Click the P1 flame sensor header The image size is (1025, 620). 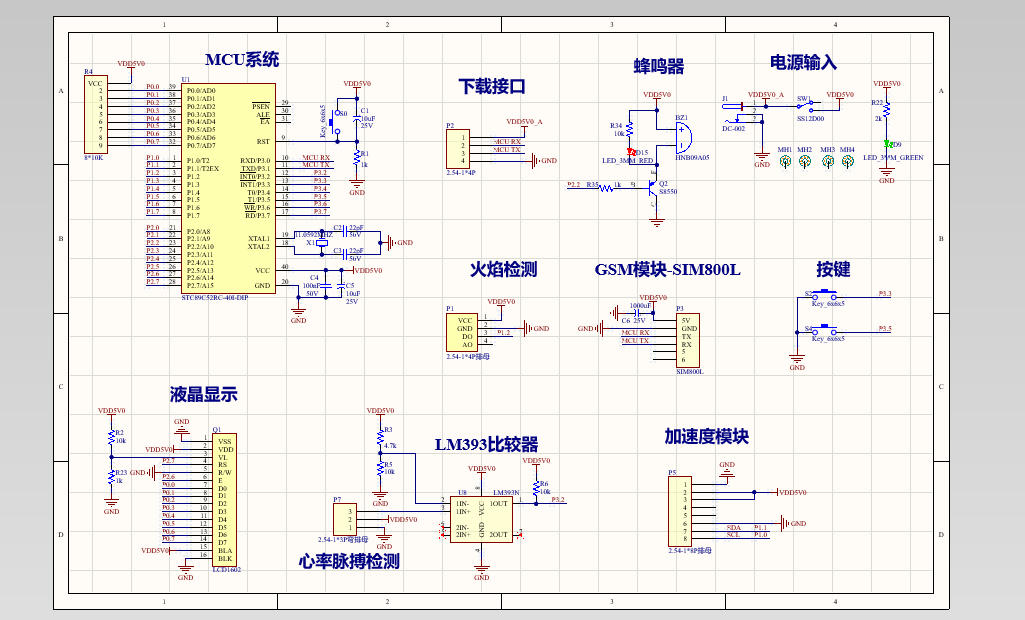462,333
